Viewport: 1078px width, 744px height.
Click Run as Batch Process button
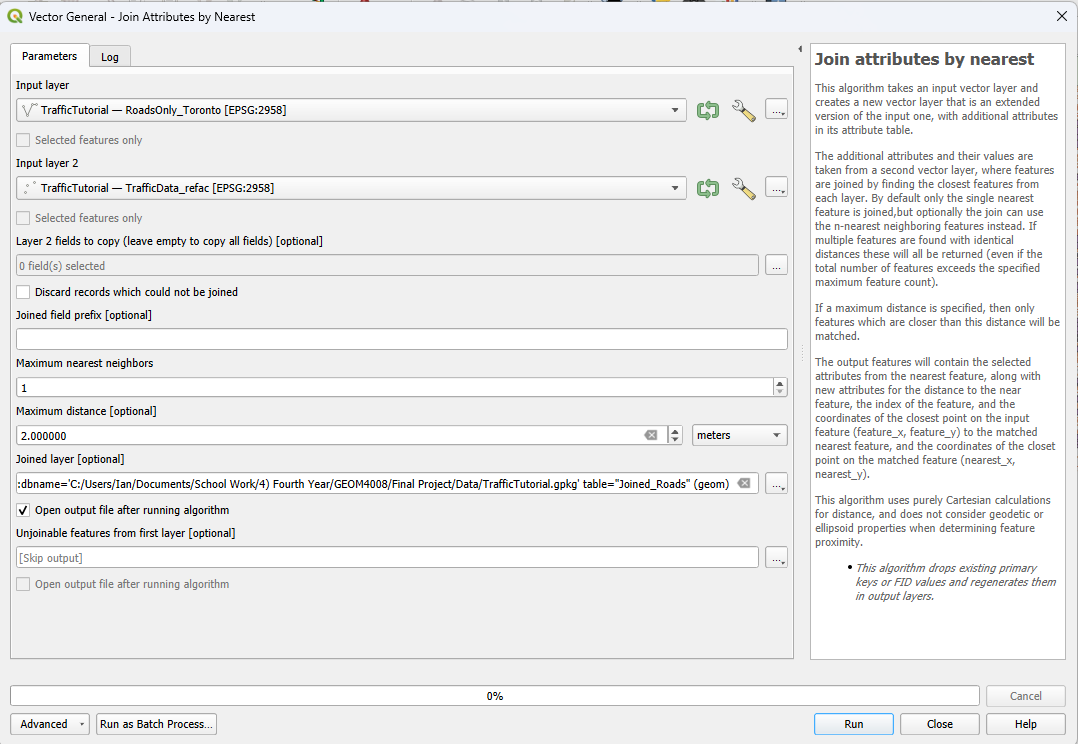click(x=156, y=724)
